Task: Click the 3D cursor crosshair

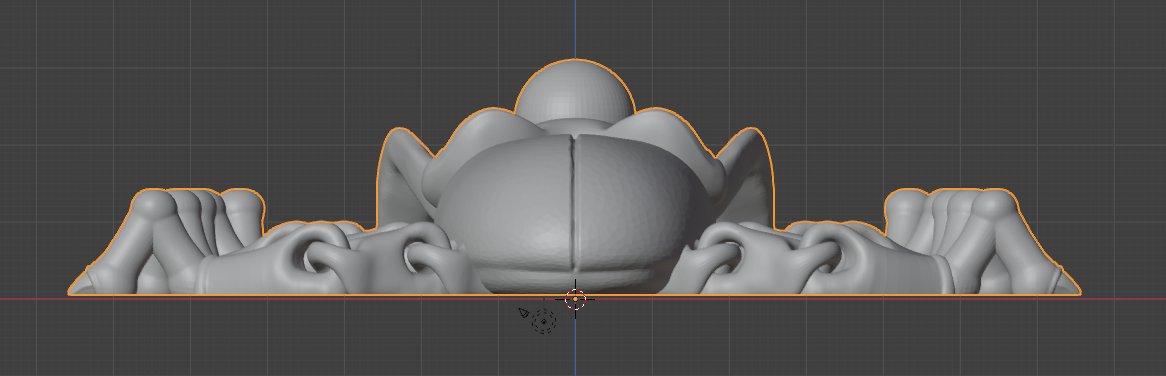Action: click(x=576, y=299)
